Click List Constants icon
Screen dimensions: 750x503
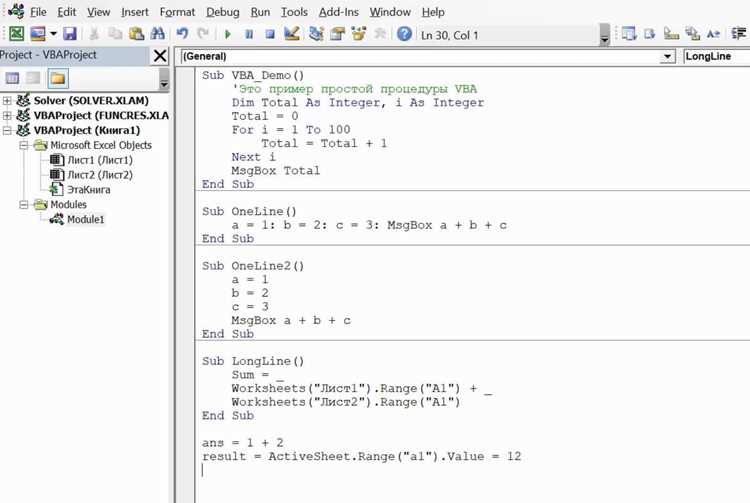650,34
